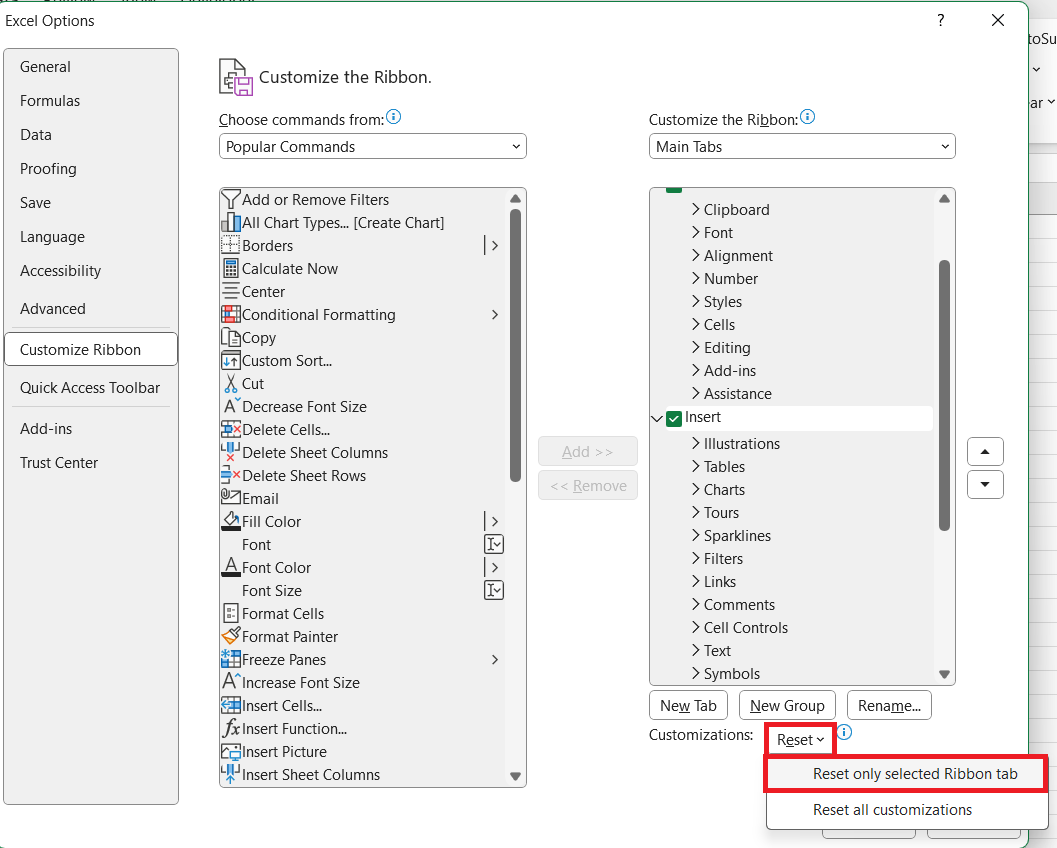
Task: Click info icon beside Customize the Ribbon label
Action: pos(807,117)
